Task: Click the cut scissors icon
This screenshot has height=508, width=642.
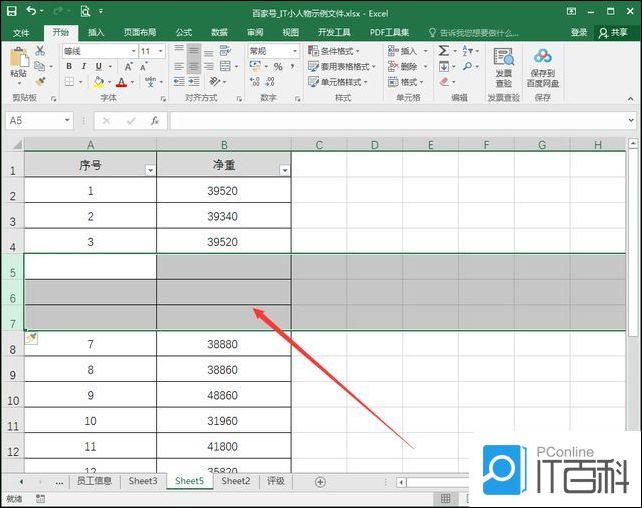Action: click(x=41, y=50)
